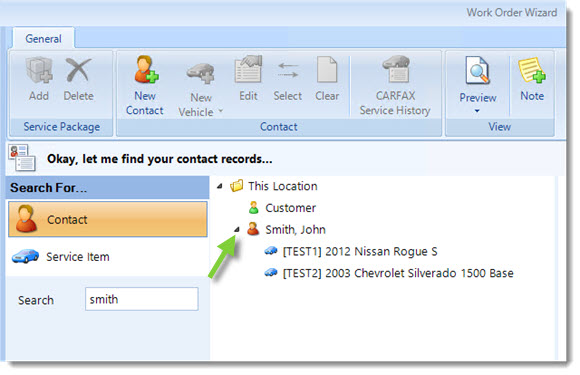Click the contact records icon beside wizard message
The image size is (580, 375).
pyautogui.click(x=22, y=158)
